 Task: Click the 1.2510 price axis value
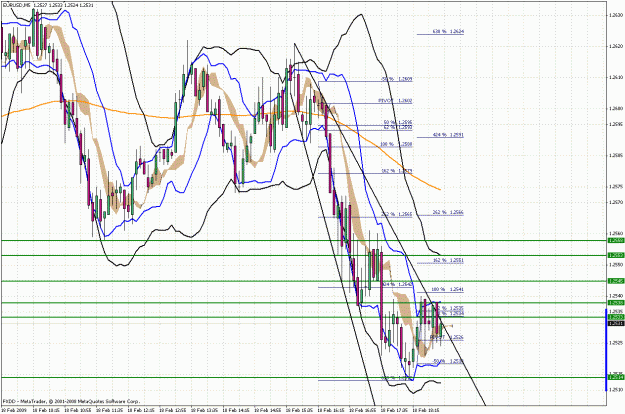point(616,389)
